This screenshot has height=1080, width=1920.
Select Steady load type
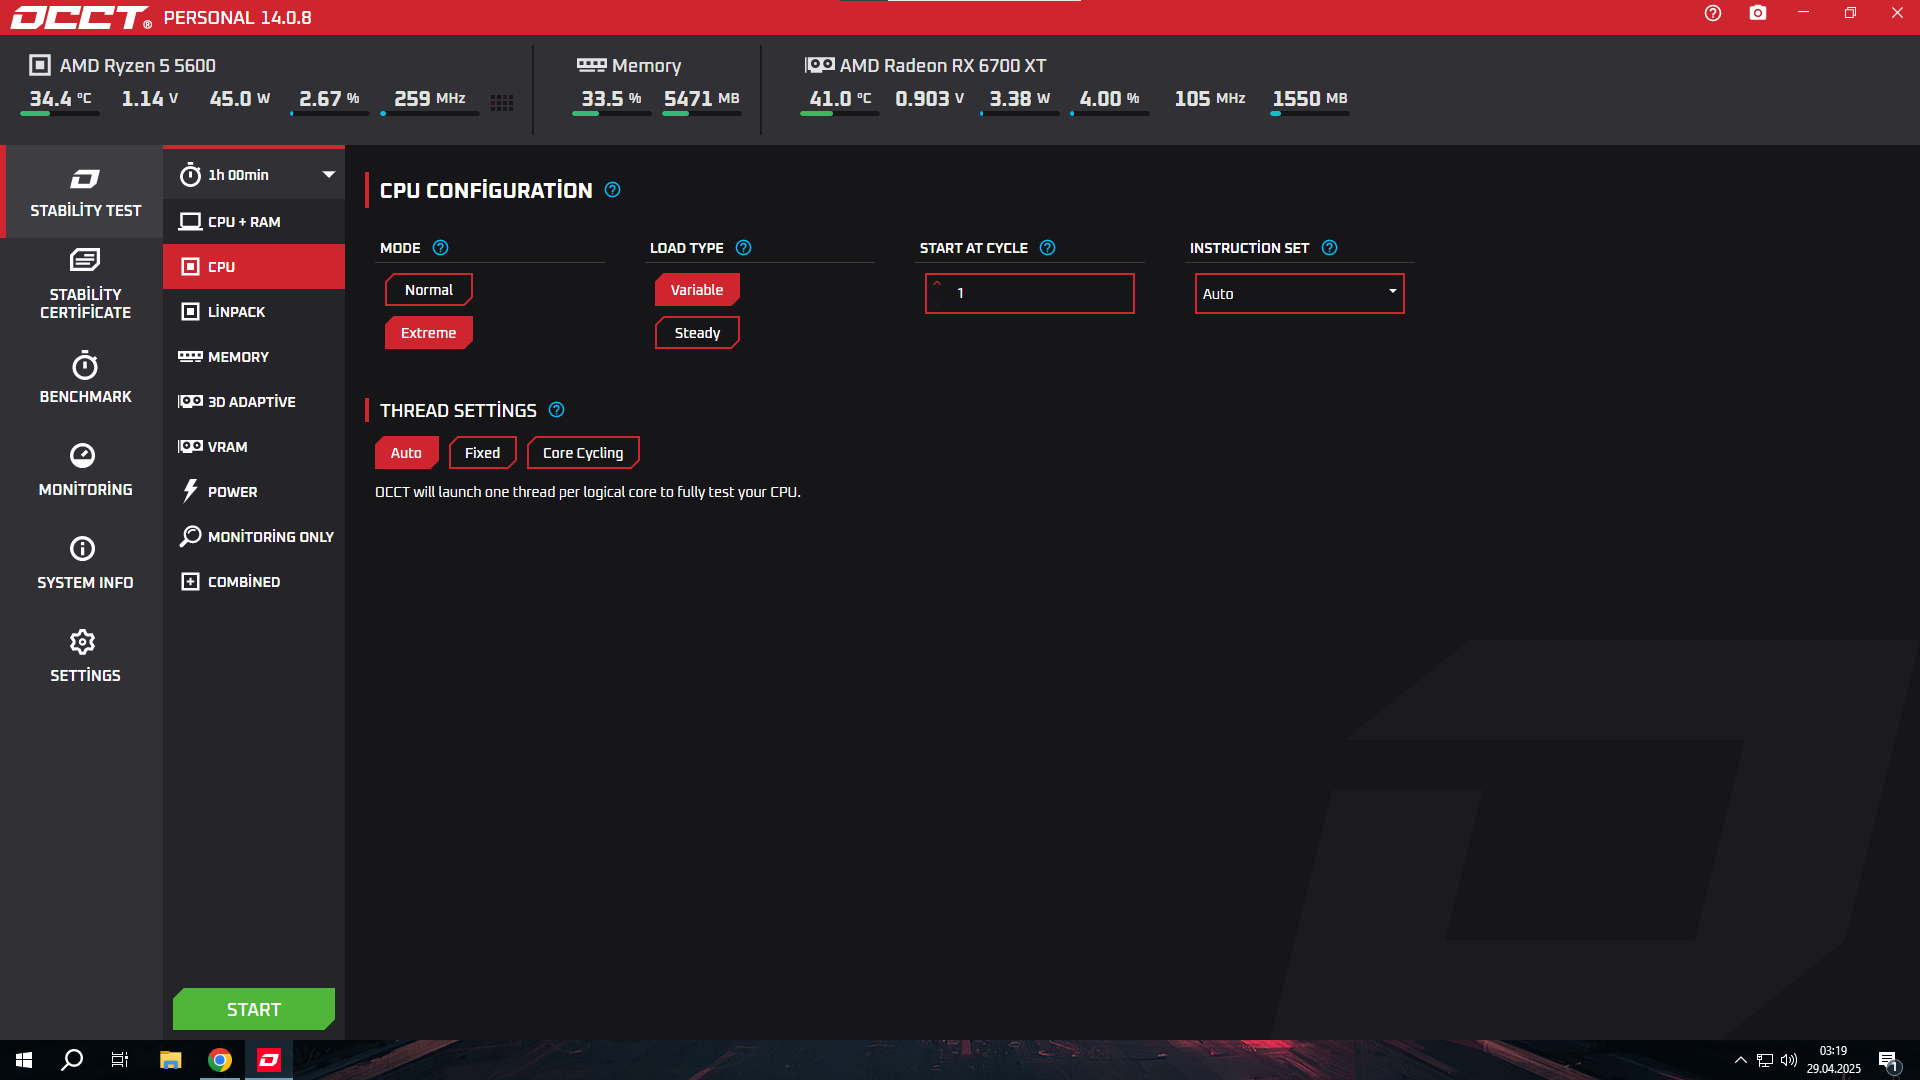(697, 333)
